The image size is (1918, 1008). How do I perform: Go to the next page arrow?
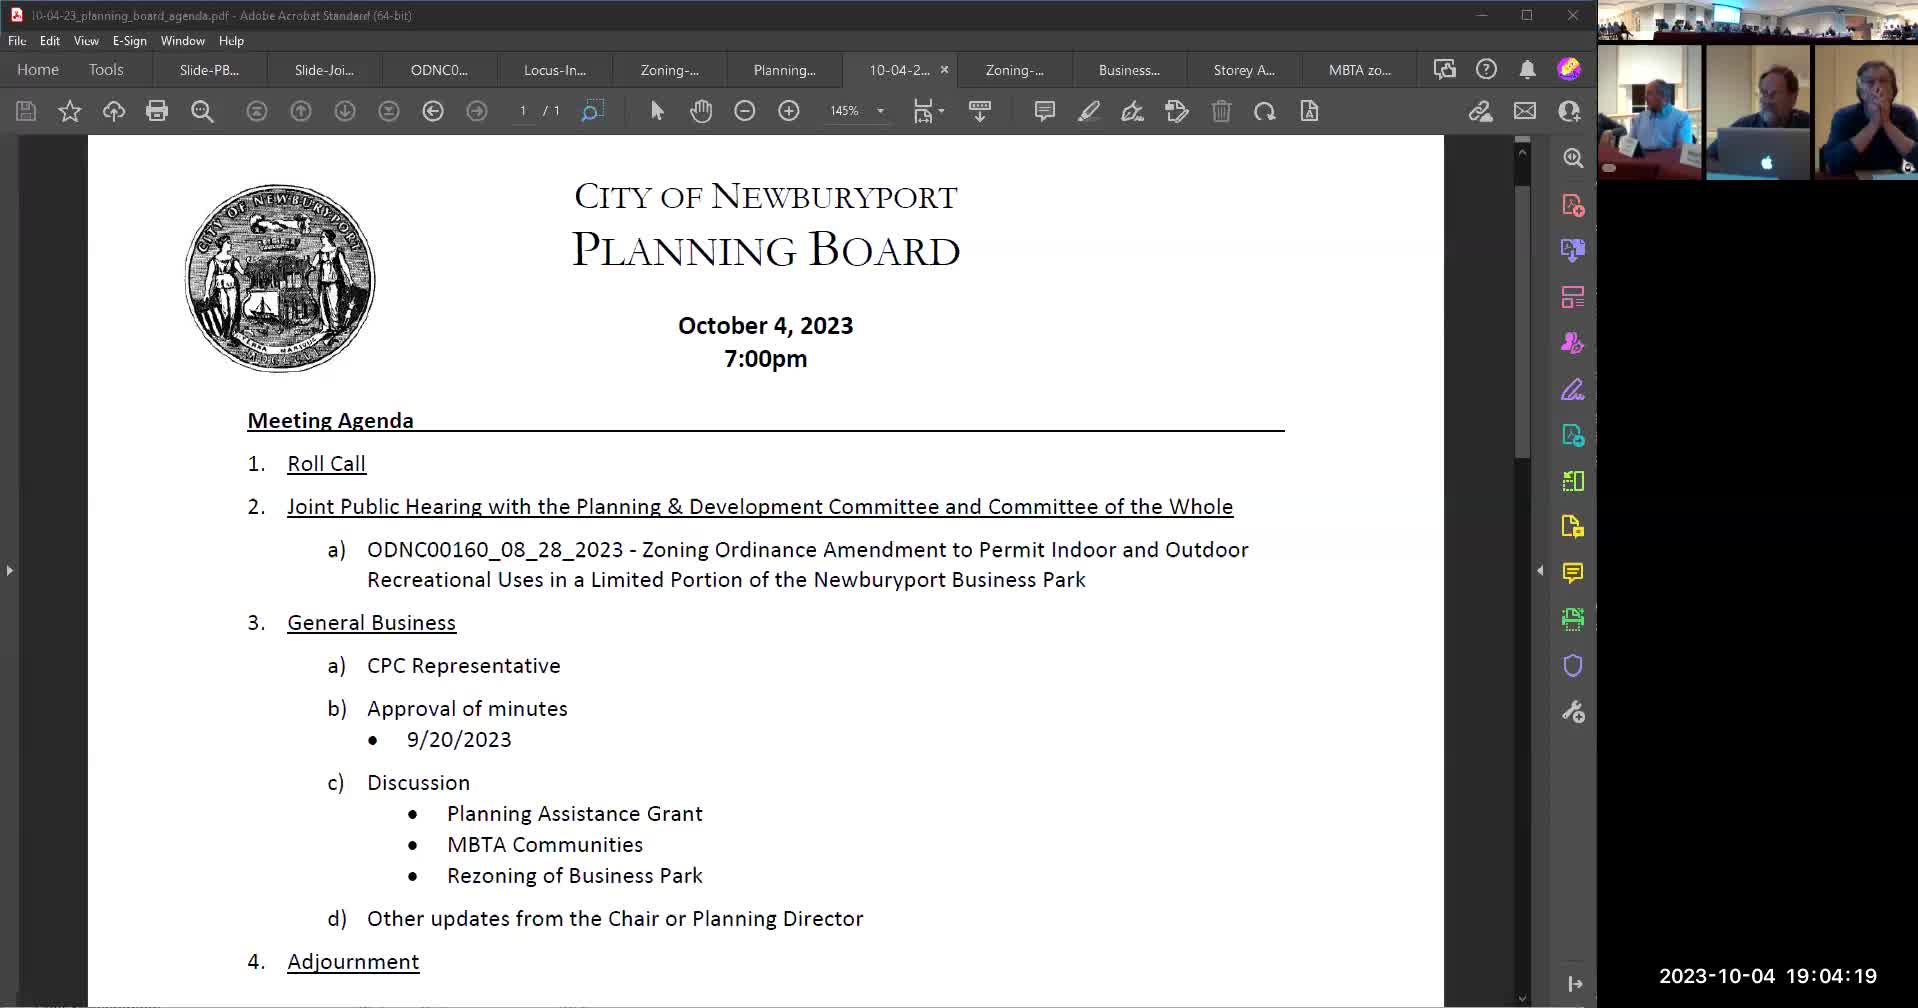(345, 111)
